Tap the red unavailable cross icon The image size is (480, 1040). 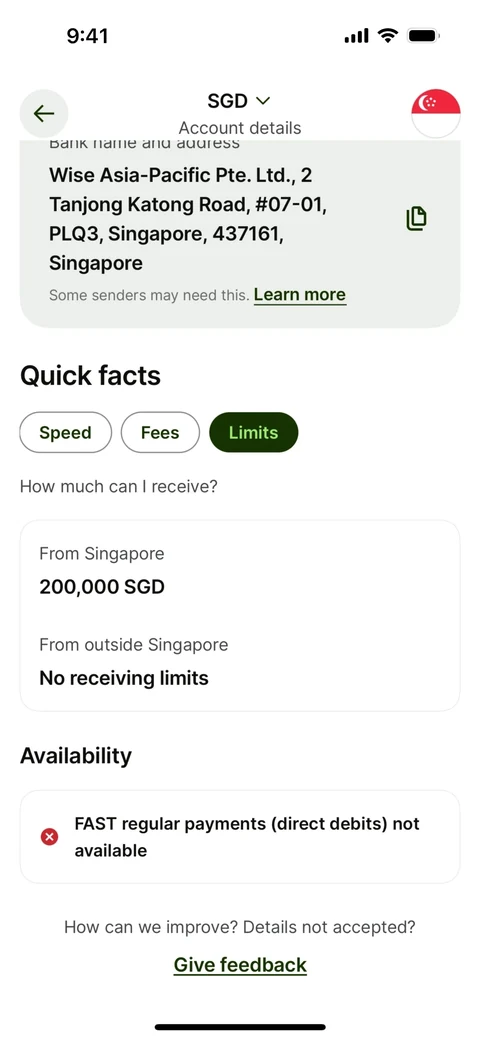click(50, 837)
